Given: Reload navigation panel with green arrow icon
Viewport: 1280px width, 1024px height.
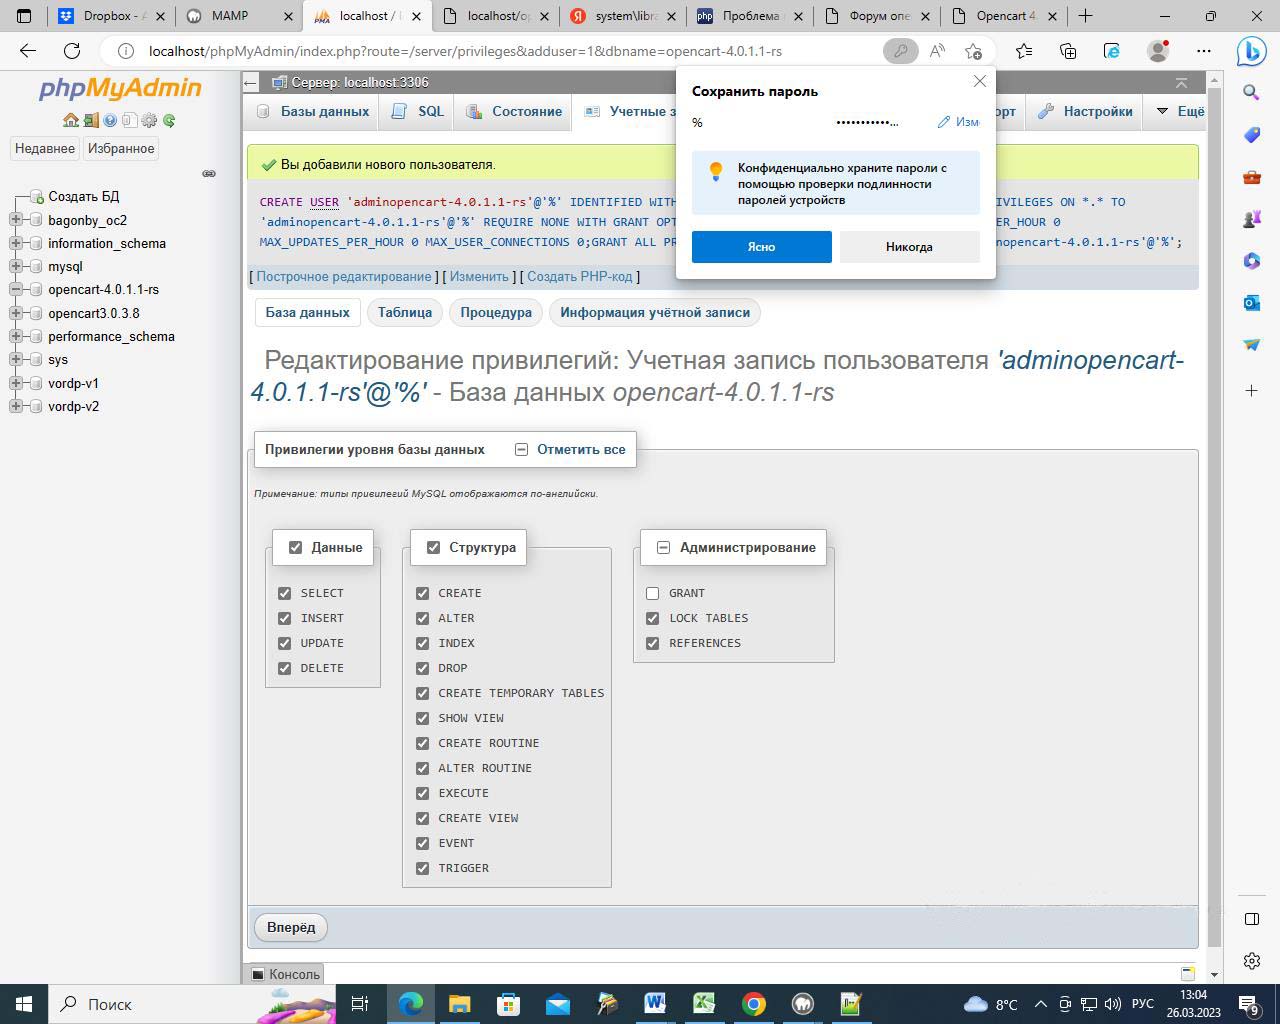Looking at the screenshot, I should click(x=169, y=120).
